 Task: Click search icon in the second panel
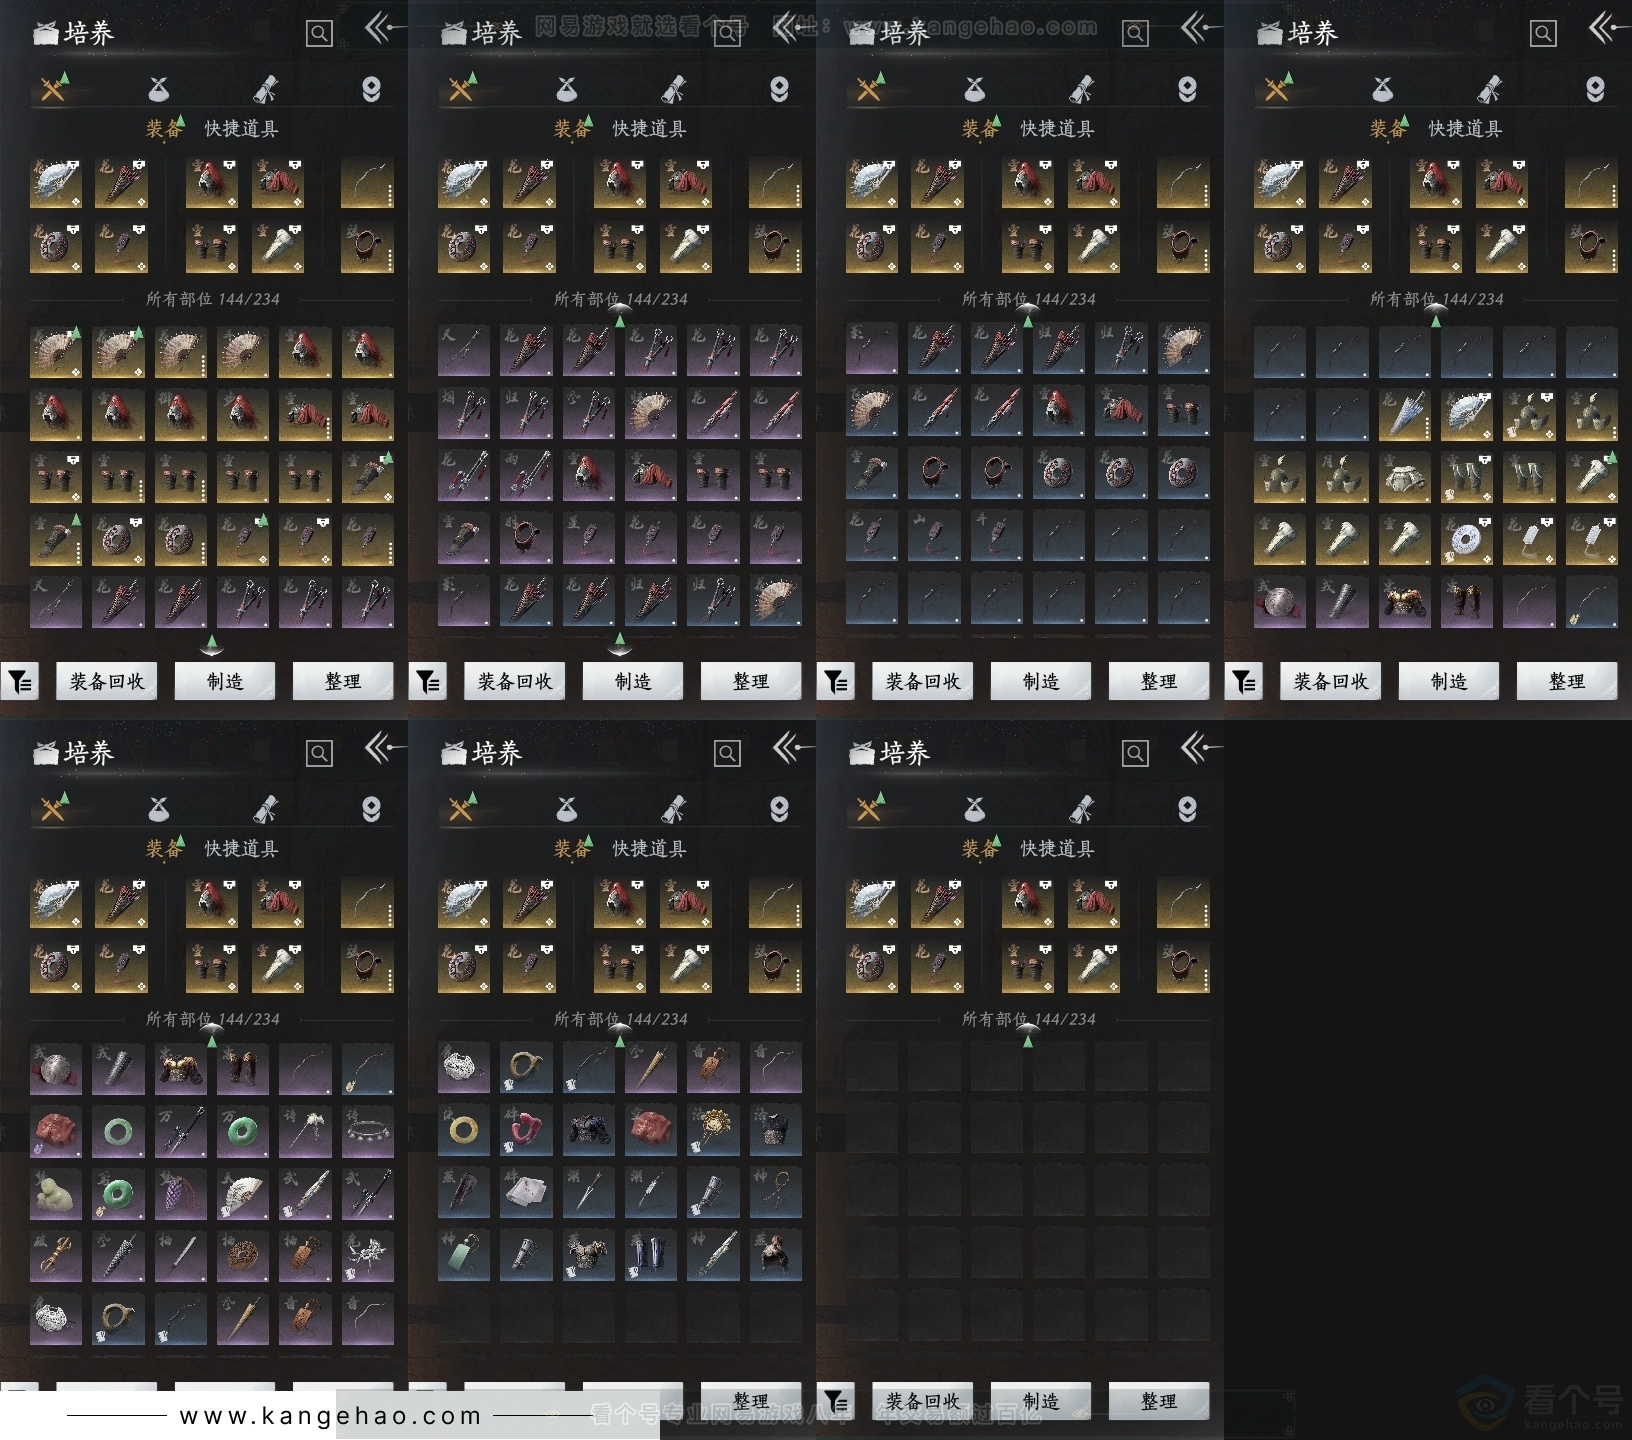point(727,34)
